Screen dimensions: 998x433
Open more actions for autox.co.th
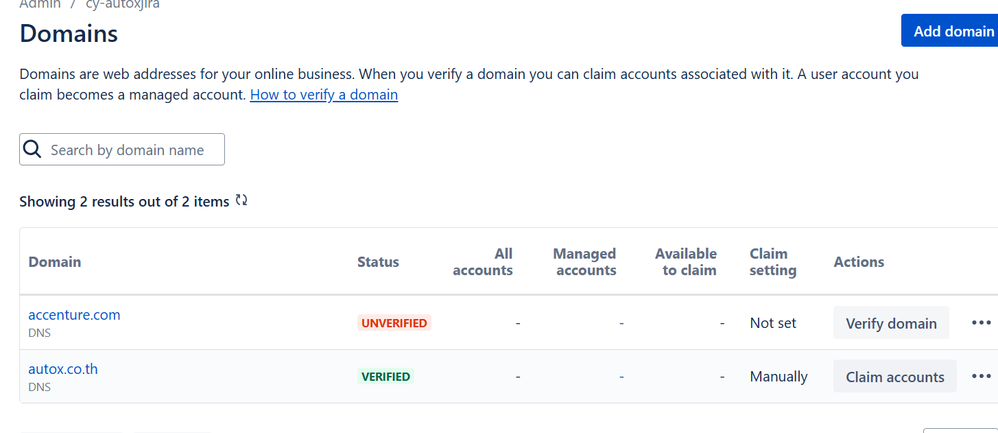[981, 376]
